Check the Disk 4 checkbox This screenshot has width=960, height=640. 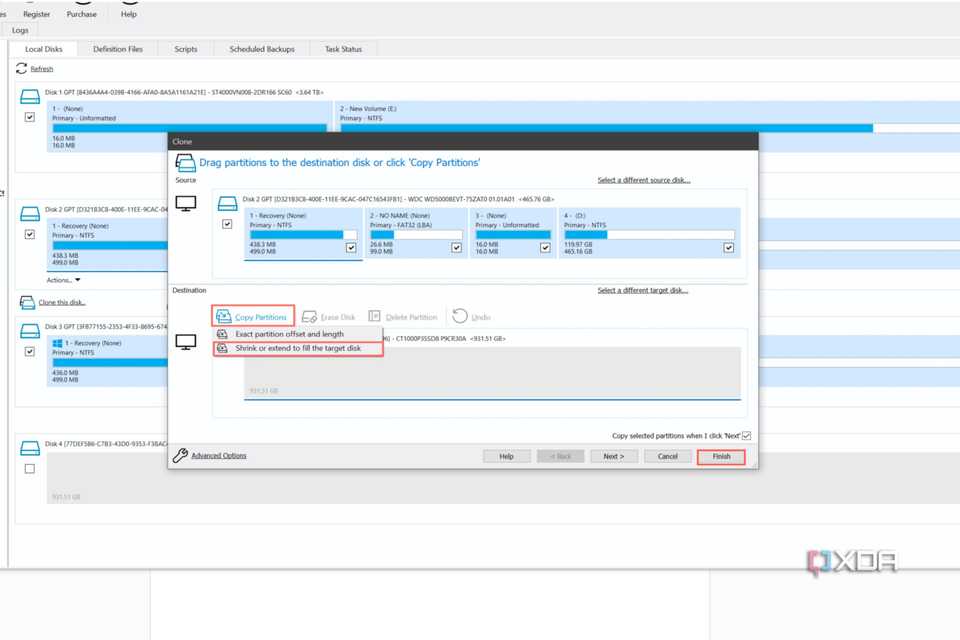pos(30,468)
